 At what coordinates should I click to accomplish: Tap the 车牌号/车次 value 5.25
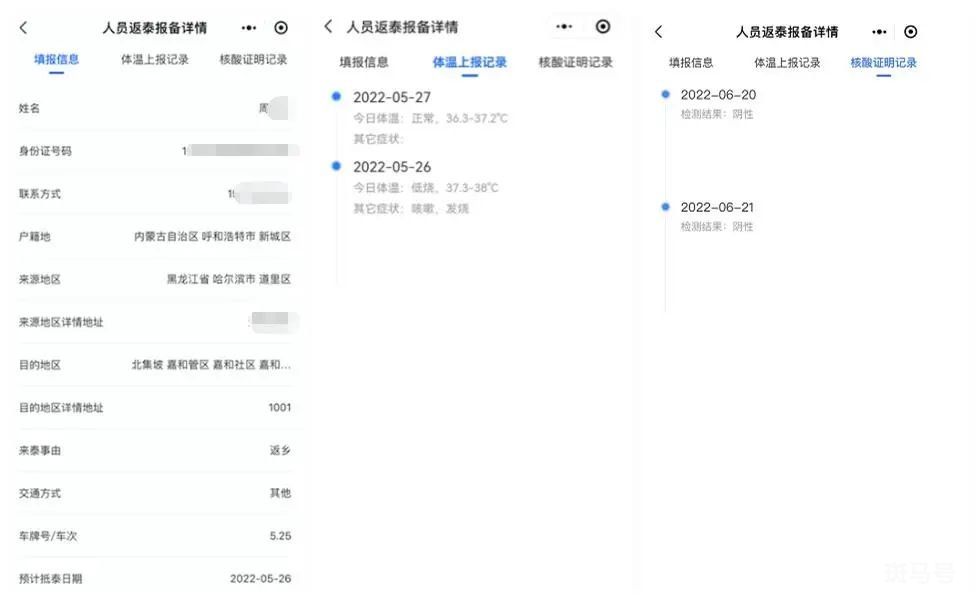280,536
